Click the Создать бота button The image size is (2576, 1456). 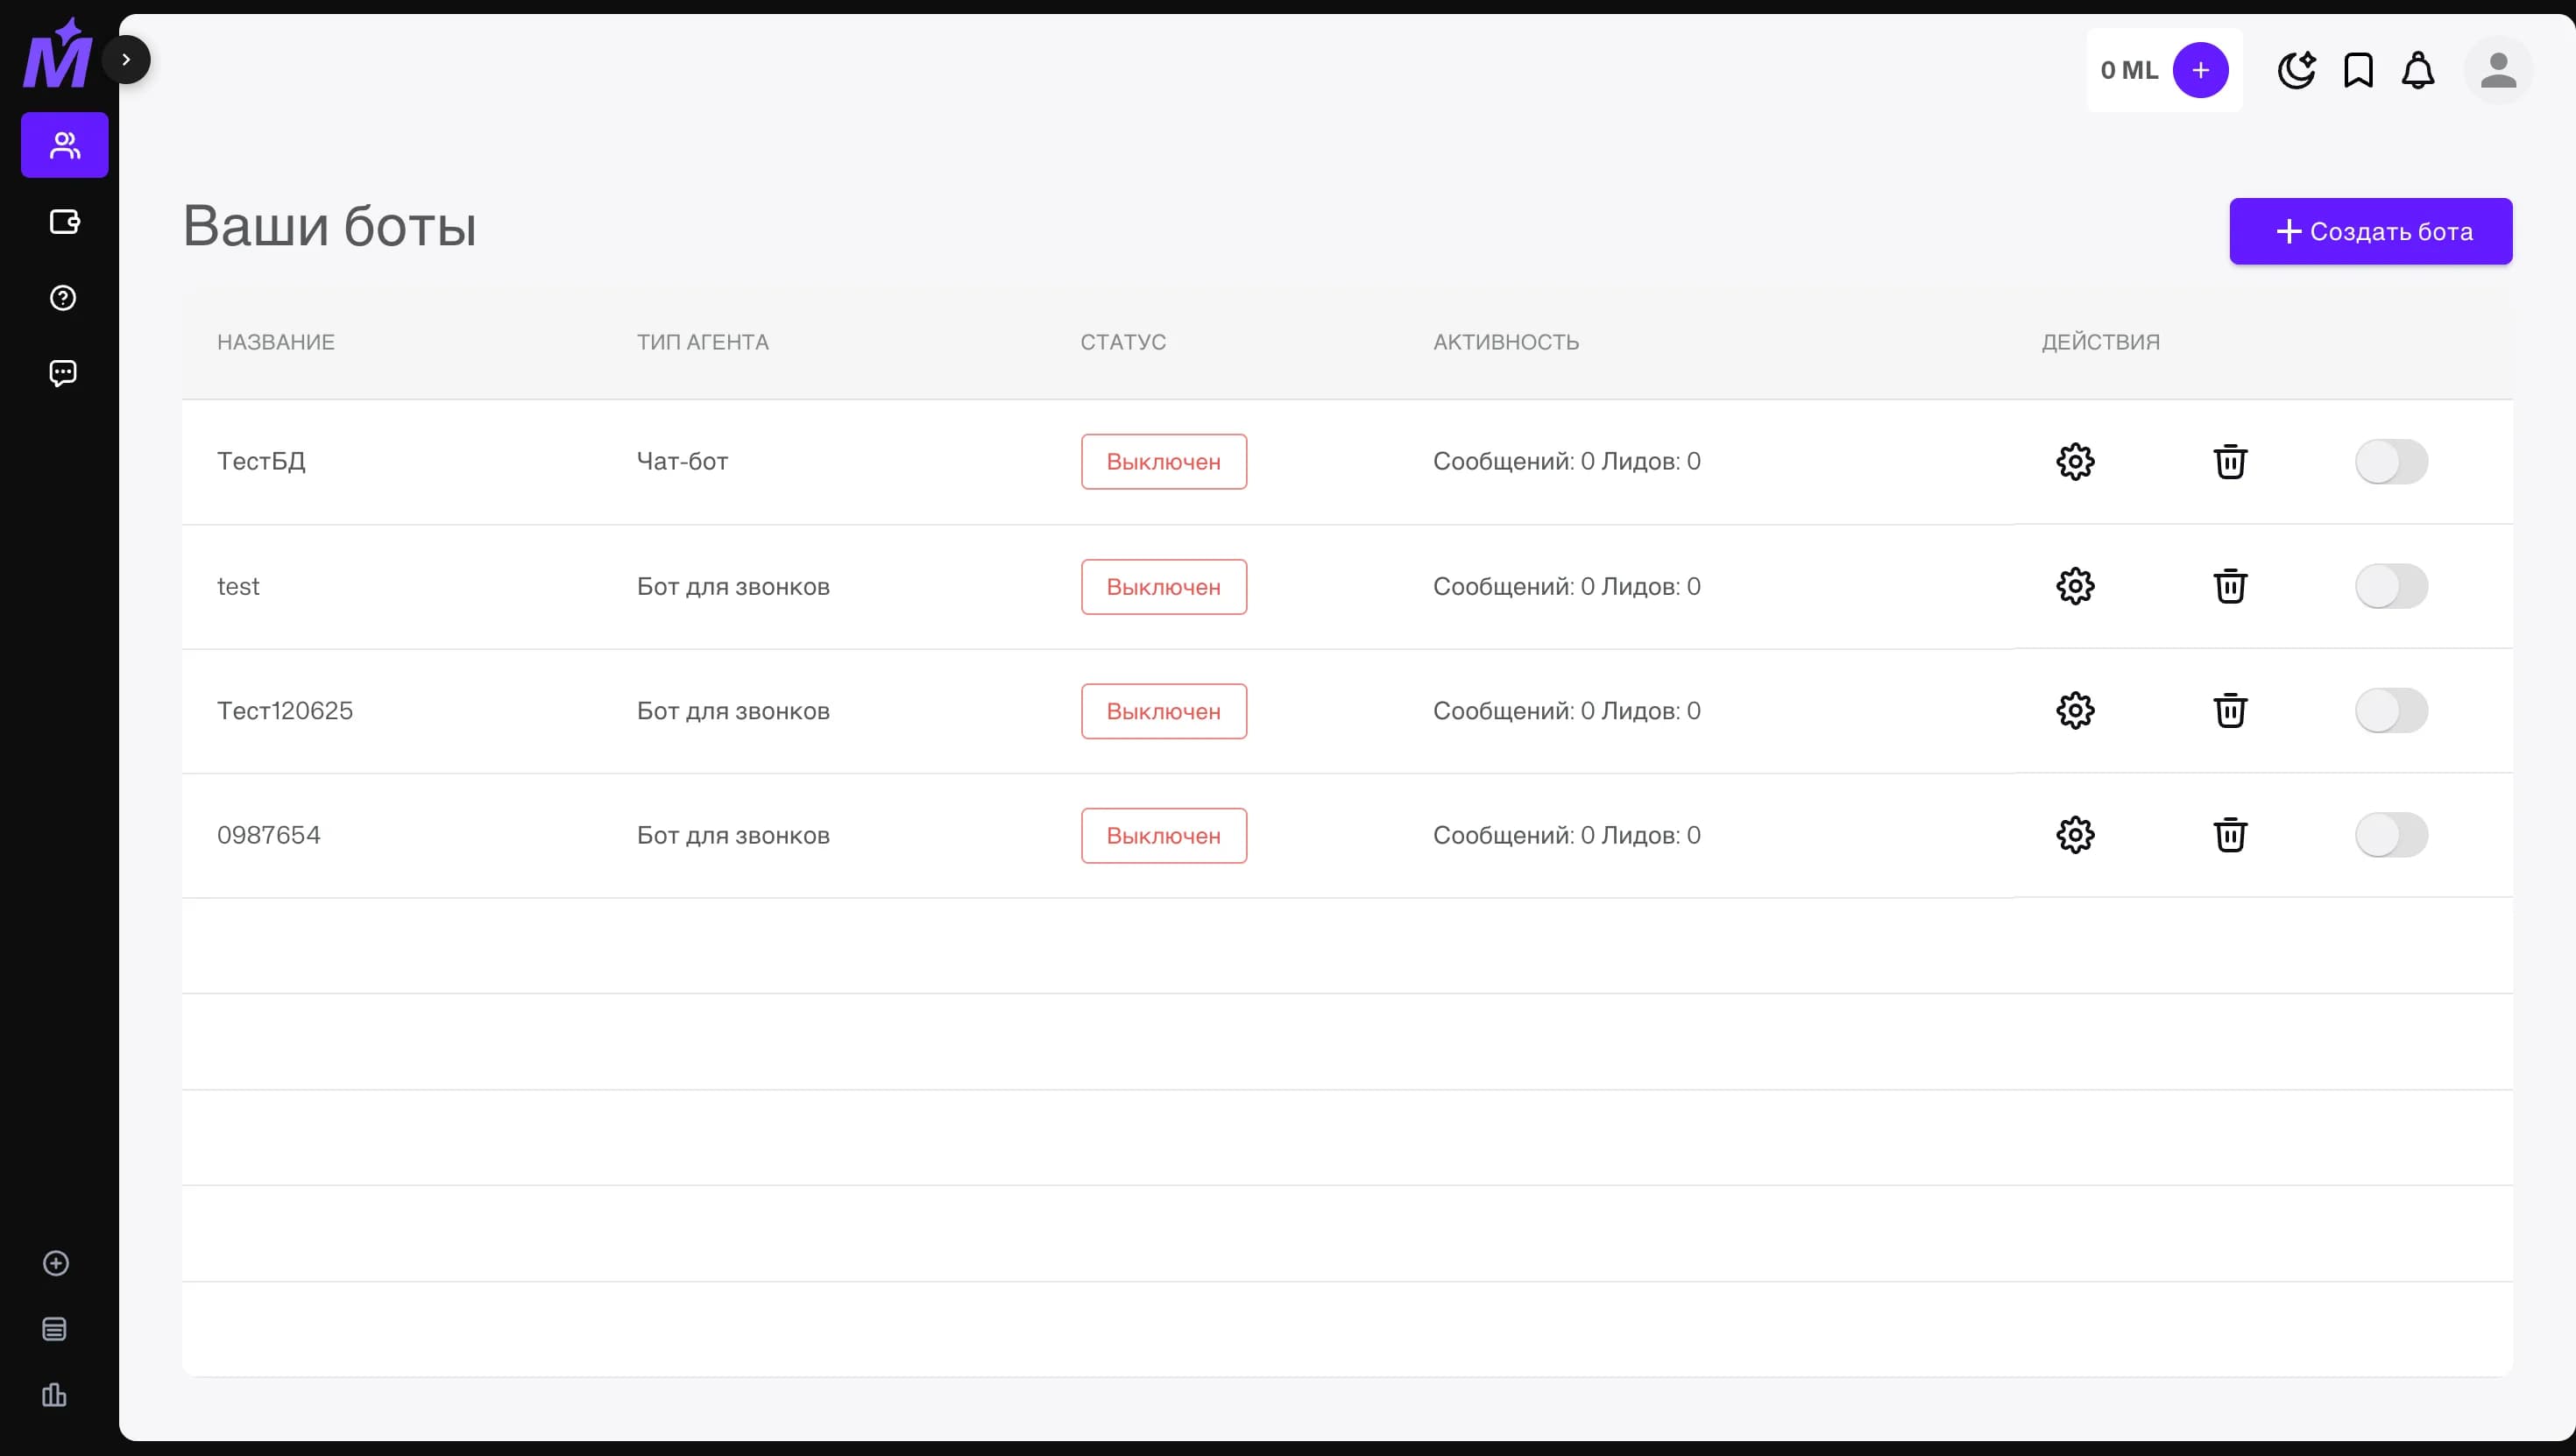coord(2370,231)
